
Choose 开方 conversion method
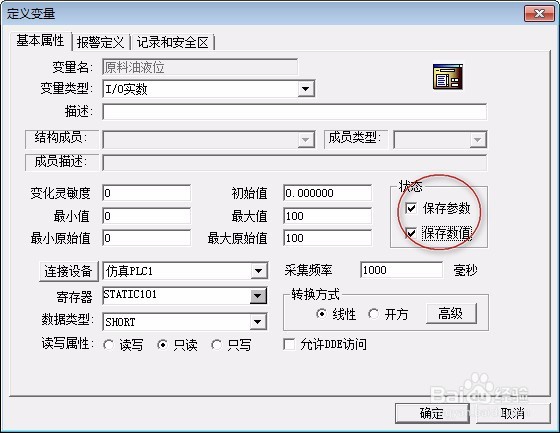point(374,314)
